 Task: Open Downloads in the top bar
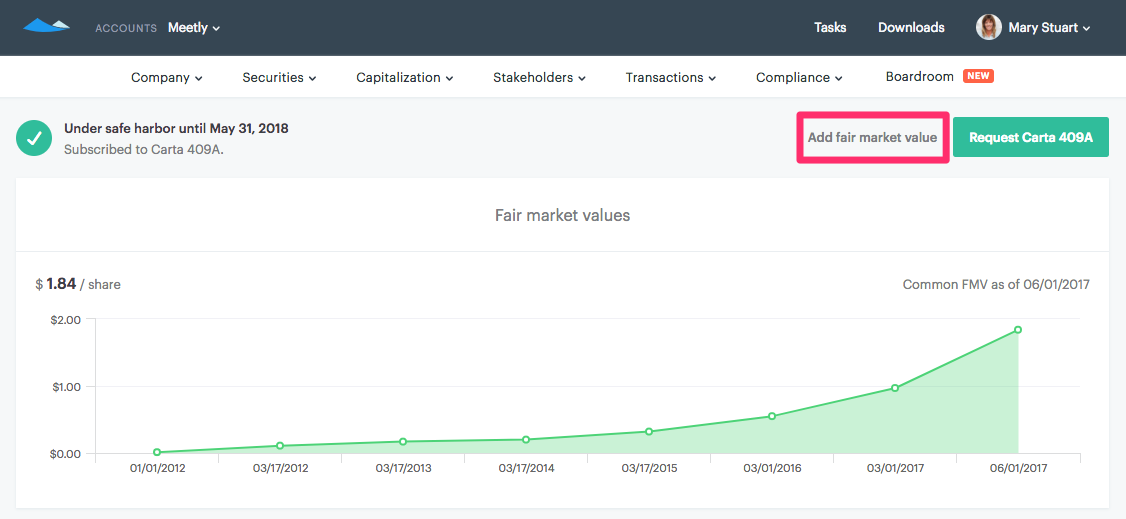[911, 28]
